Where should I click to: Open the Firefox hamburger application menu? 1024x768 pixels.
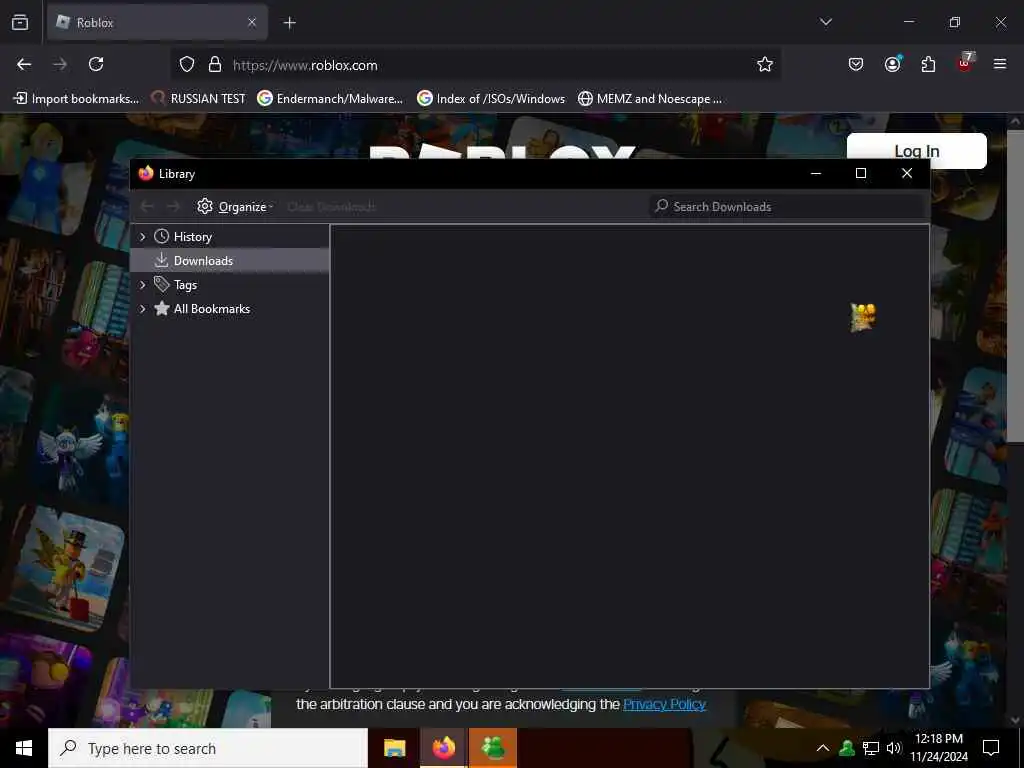(1000, 64)
